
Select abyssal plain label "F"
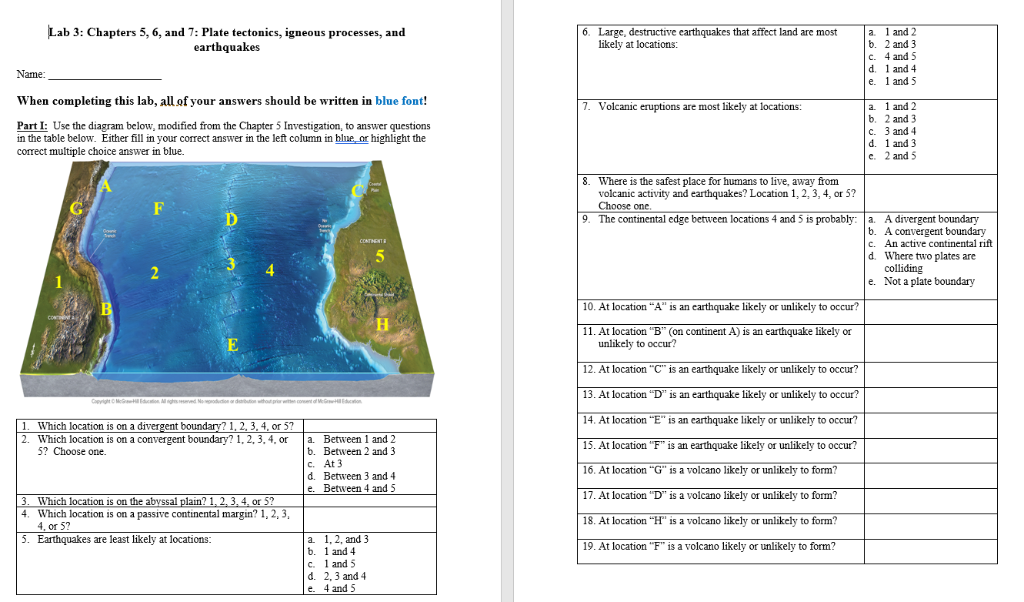coord(157,209)
